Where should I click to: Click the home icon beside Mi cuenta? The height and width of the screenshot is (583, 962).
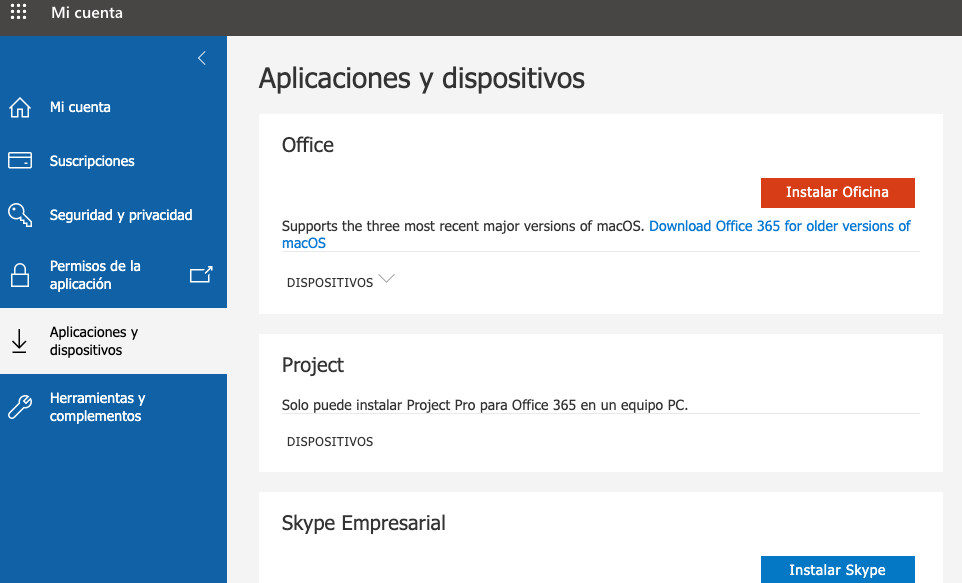[20, 107]
